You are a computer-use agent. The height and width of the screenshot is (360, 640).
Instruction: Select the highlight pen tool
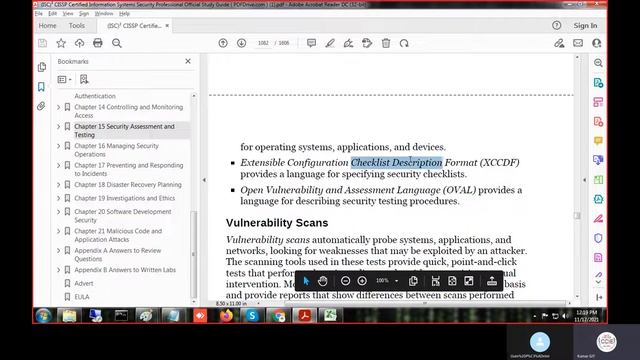[330, 43]
